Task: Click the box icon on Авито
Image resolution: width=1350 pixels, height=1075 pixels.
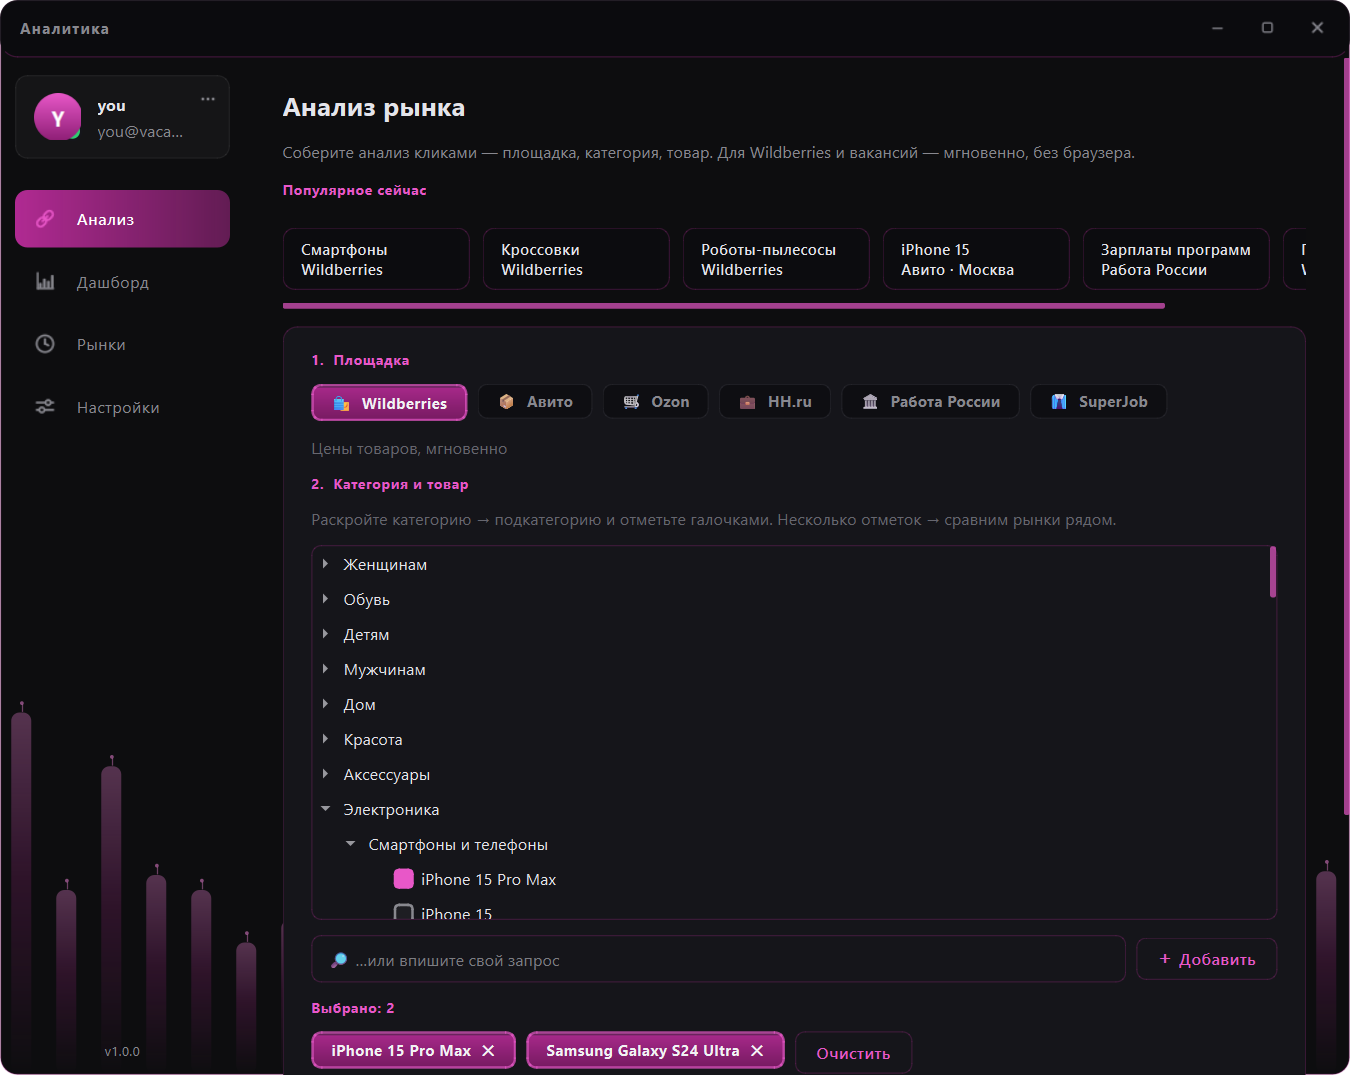Action: coord(506,402)
